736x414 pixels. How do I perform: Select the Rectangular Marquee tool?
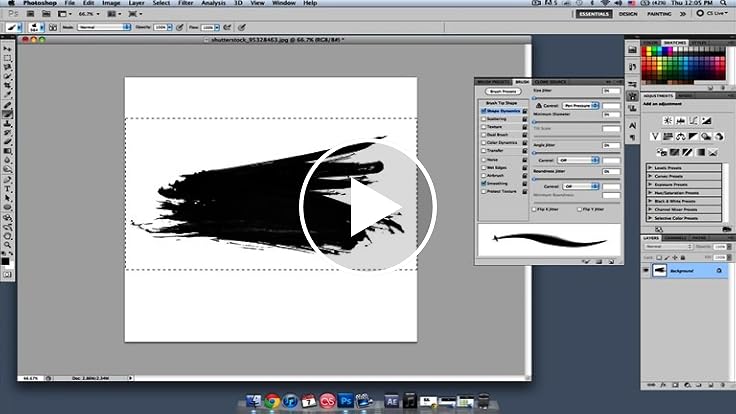tap(8, 58)
